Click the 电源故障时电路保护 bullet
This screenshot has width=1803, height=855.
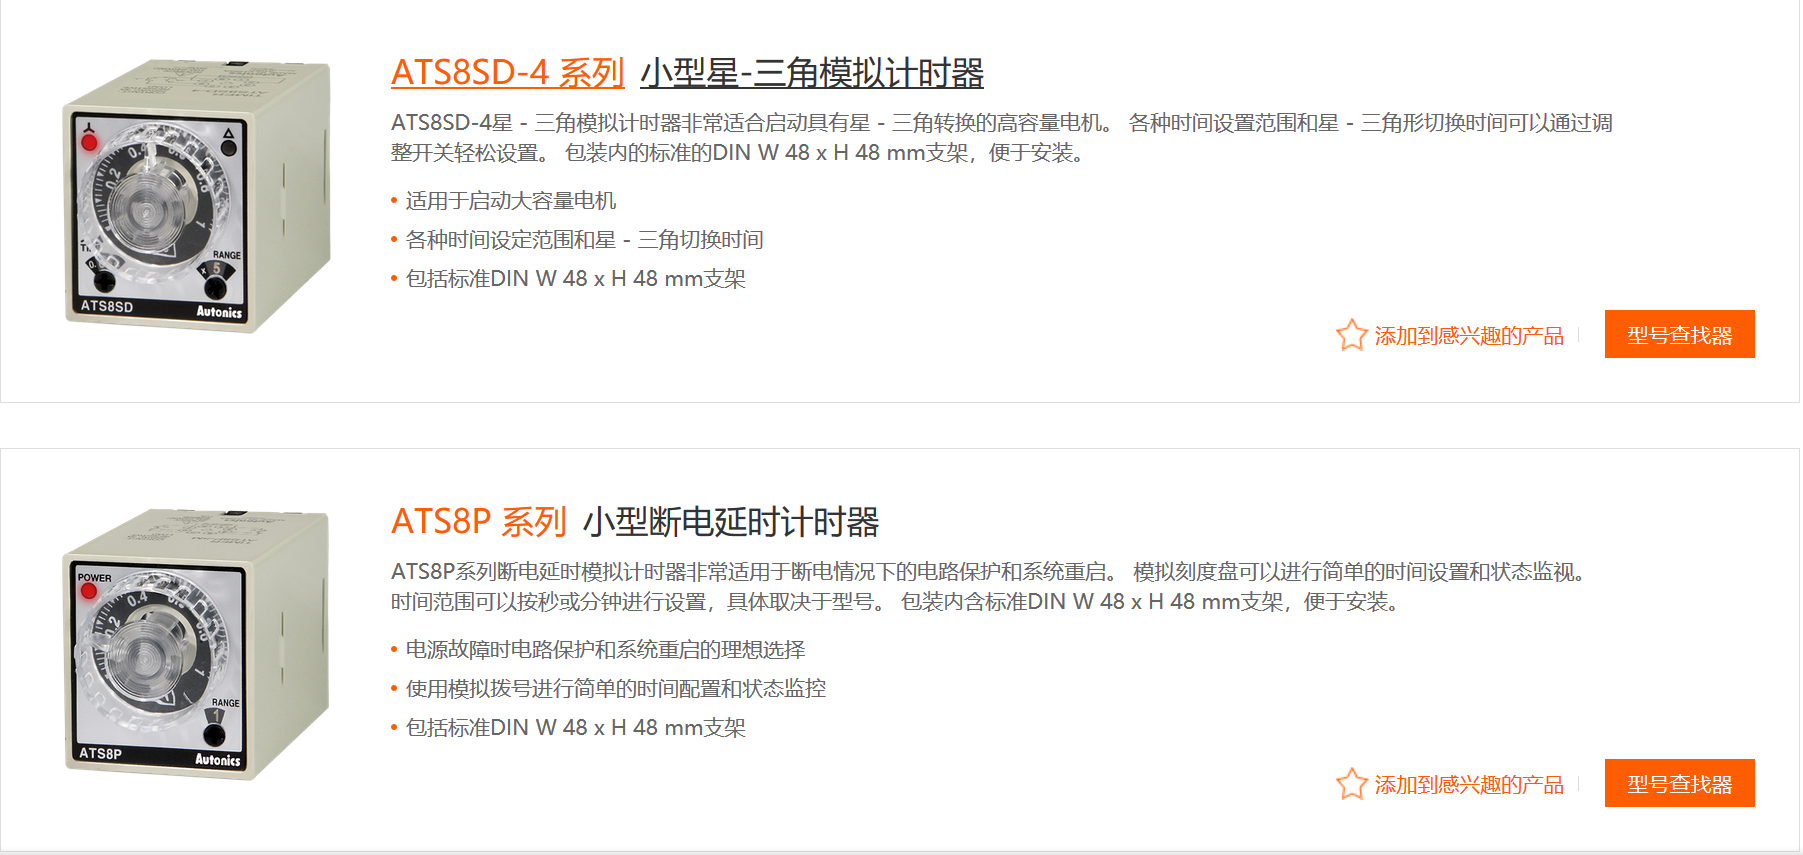point(605,650)
